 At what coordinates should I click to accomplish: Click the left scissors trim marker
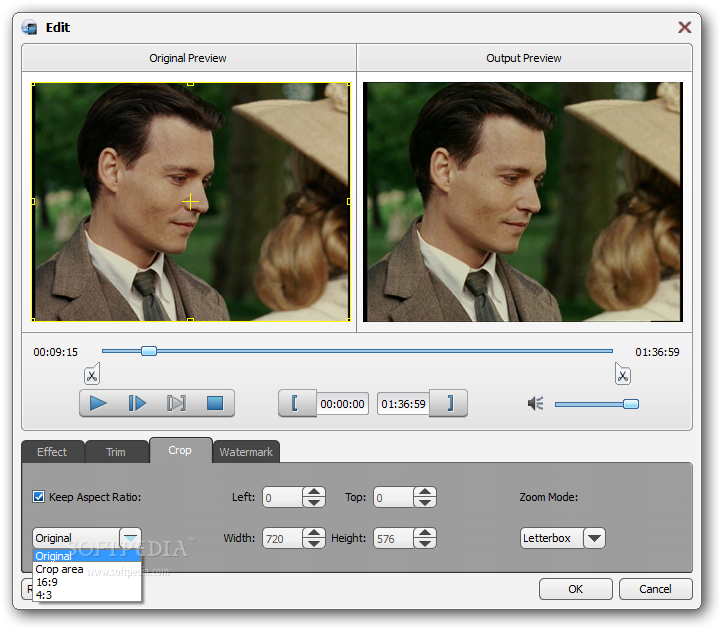tap(92, 374)
